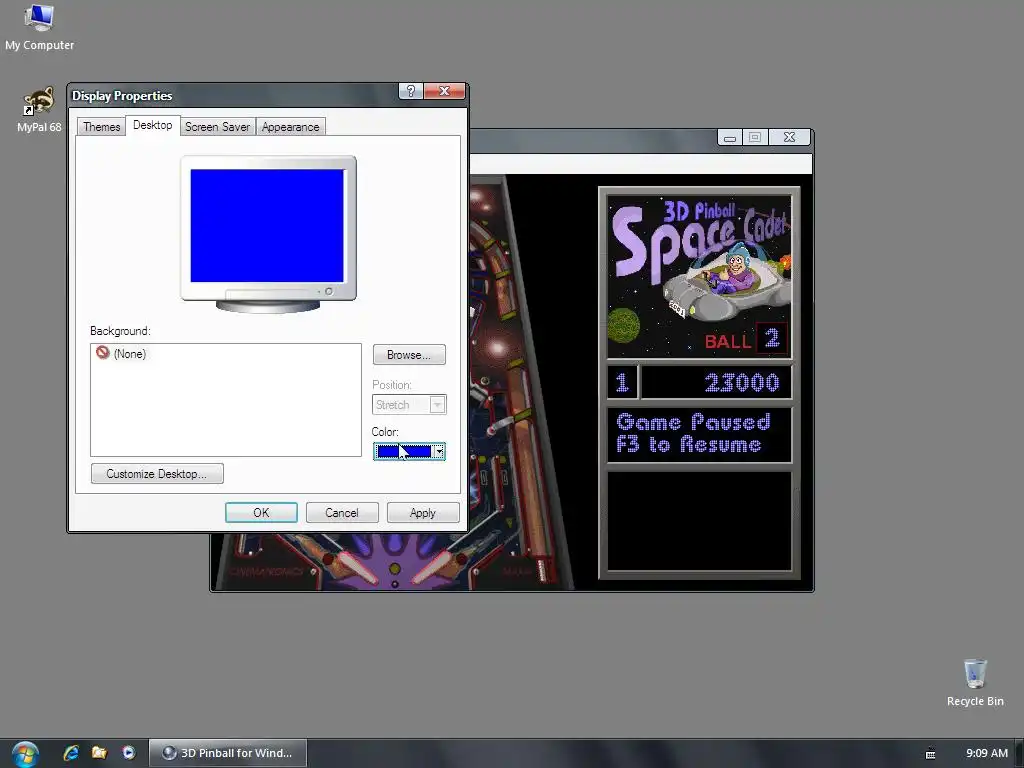The width and height of the screenshot is (1024, 768).
Task: Click the player 1 indicator in Pinball
Action: click(622, 382)
